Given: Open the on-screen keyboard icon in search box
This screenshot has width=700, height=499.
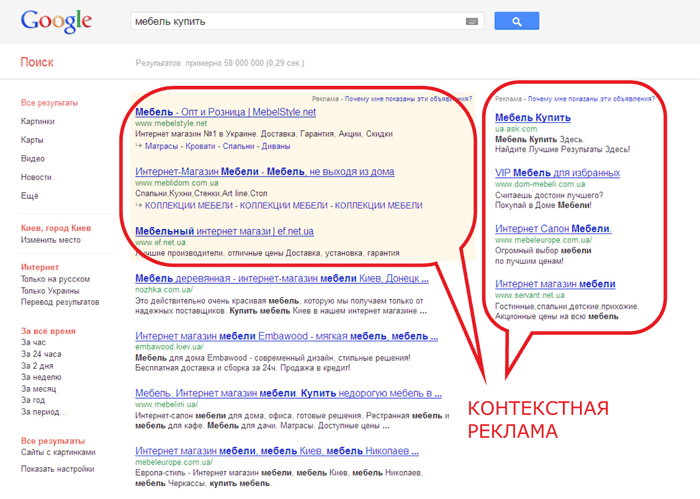Looking at the screenshot, I should tap(471, 21).
